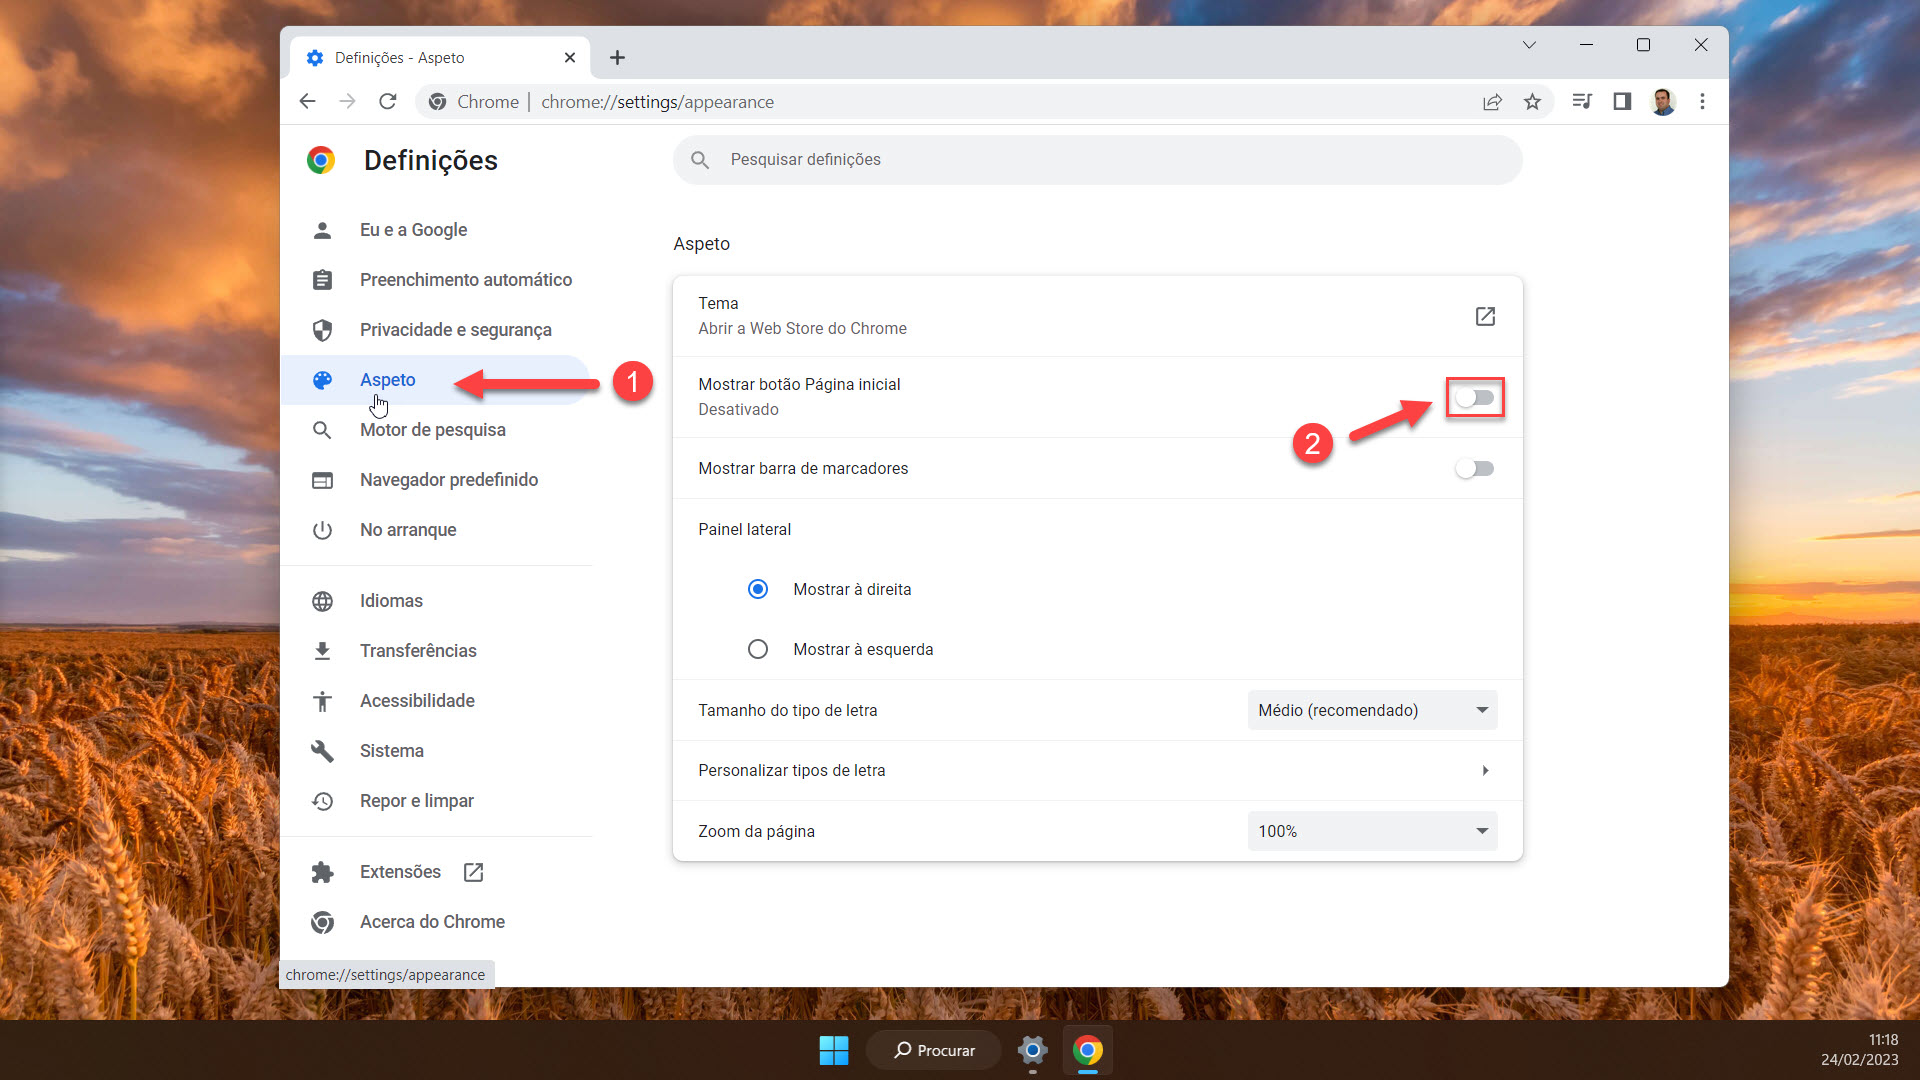Viewport: 1920px width, 1080px height.
Task: Open Privacidade e segurança section
Action: (x=455, y=330)
